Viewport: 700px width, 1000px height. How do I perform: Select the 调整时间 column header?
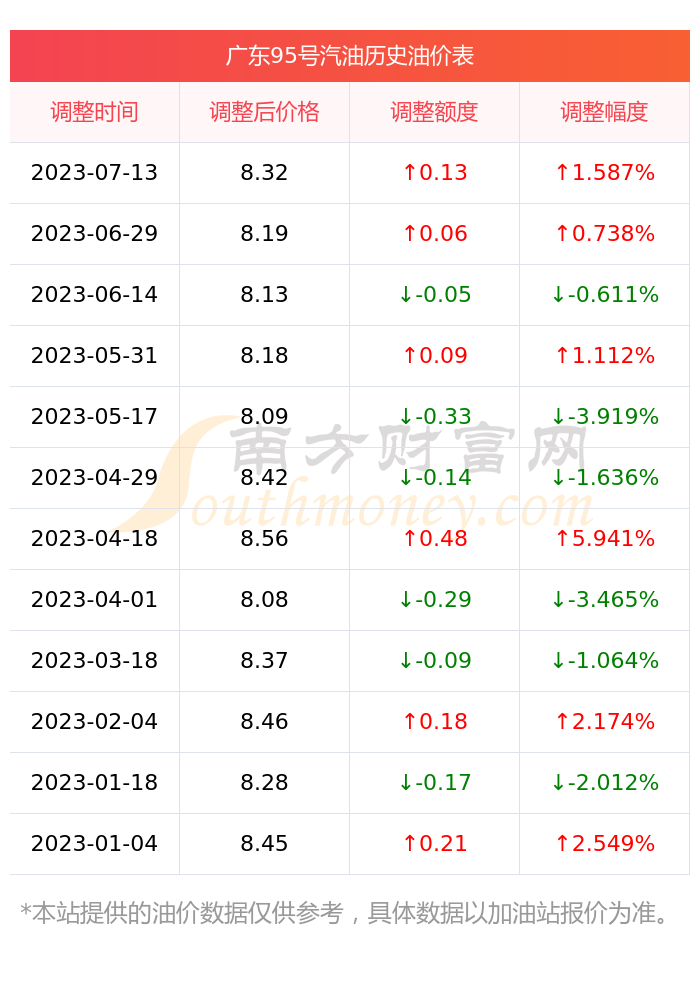94,112
